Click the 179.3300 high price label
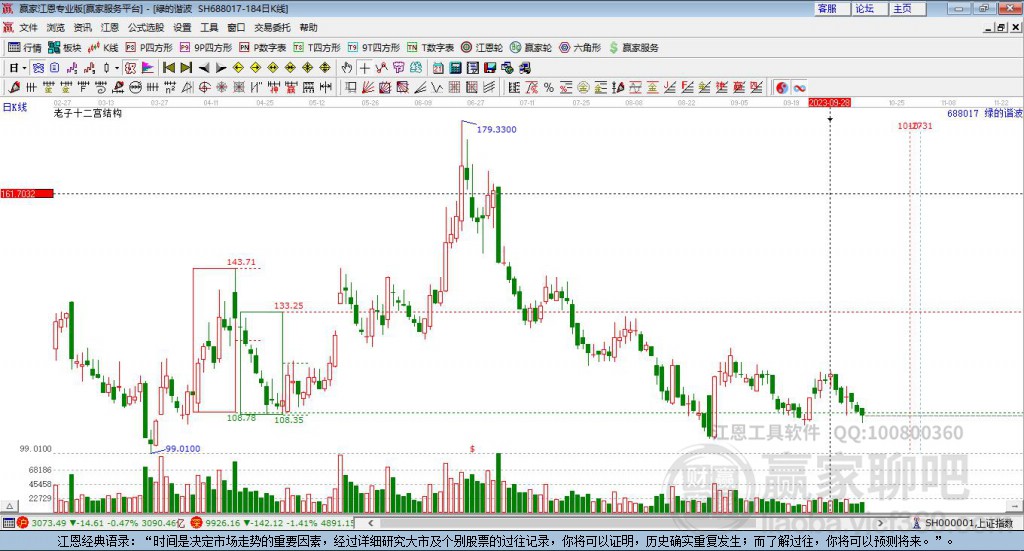Screen dimensions: 1024x551 point(496,129)
